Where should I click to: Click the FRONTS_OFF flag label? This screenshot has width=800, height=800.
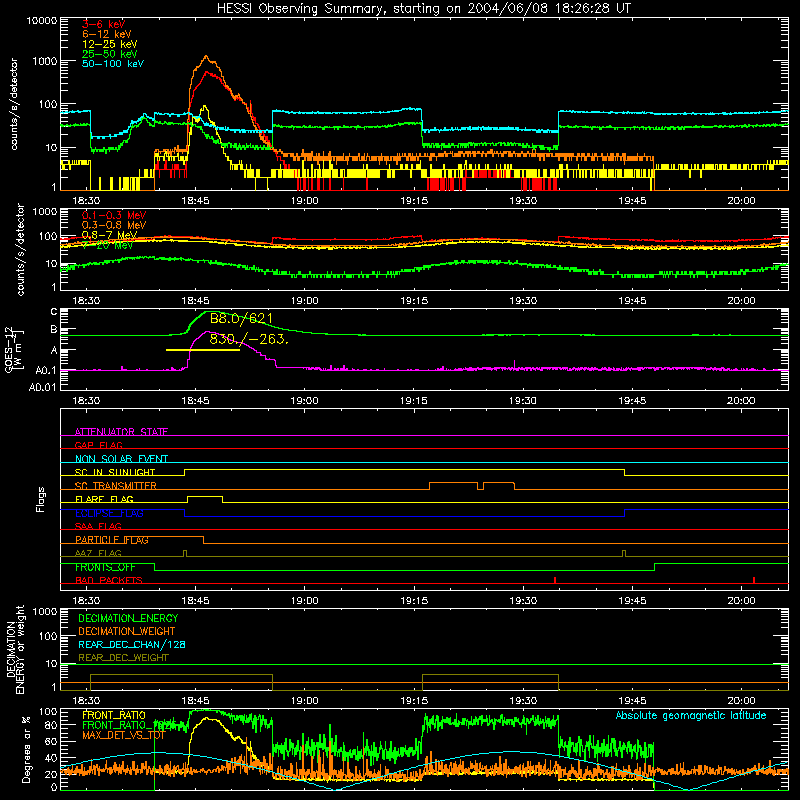click(105, 567)
